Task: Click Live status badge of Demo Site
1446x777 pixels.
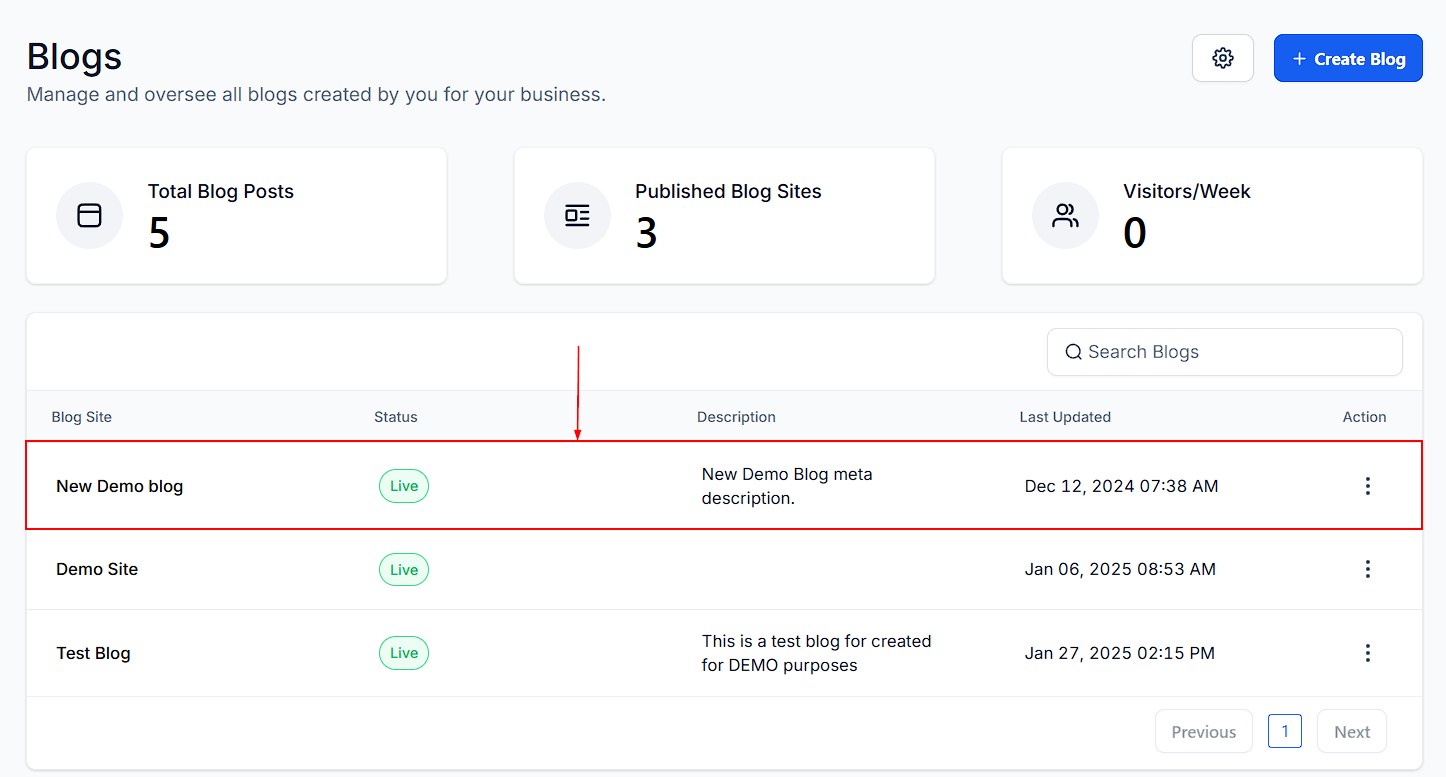Action: point(404,569)
